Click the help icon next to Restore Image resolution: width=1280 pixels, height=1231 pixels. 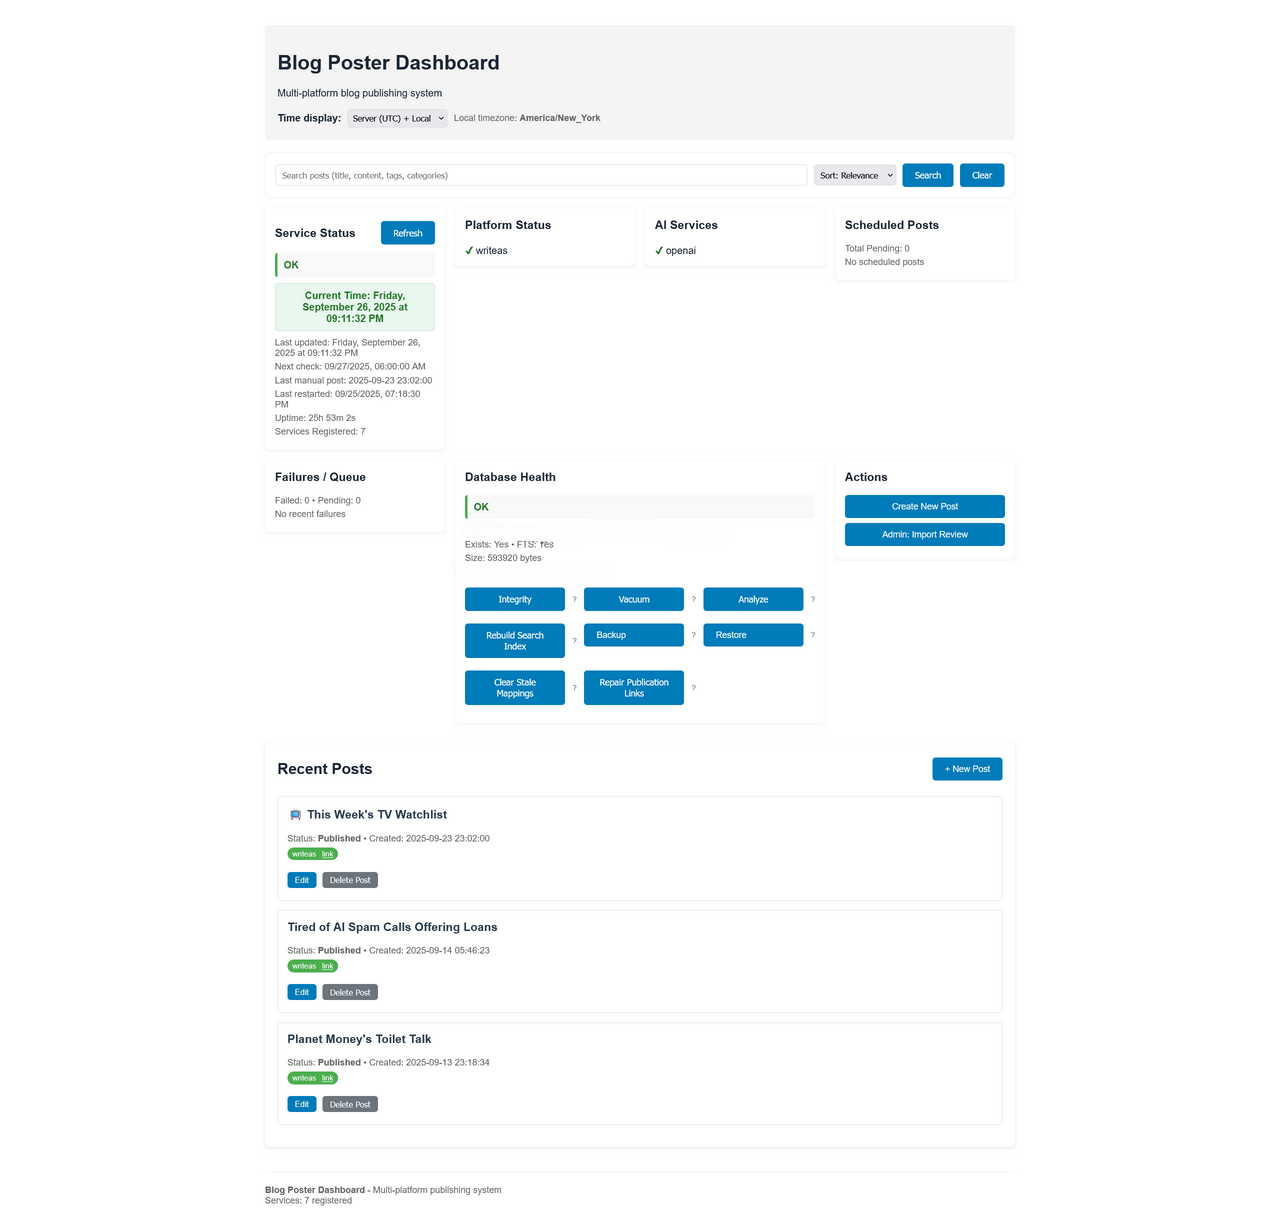tap(812, 635)
